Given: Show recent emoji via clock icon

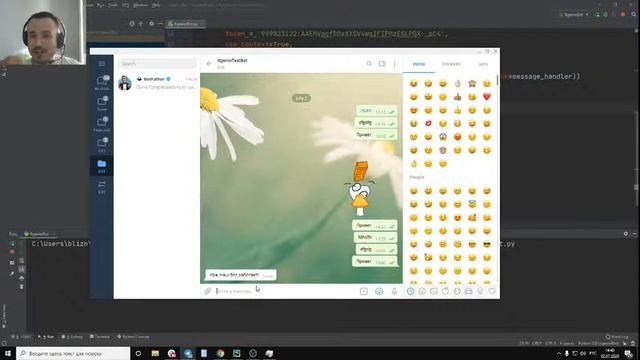Looking at the screenshot, I should point(410,291).
